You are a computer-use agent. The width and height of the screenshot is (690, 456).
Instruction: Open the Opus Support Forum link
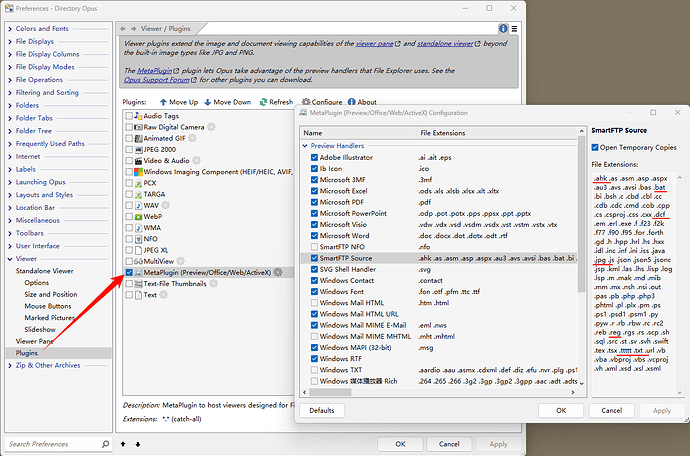pos(157,80)
